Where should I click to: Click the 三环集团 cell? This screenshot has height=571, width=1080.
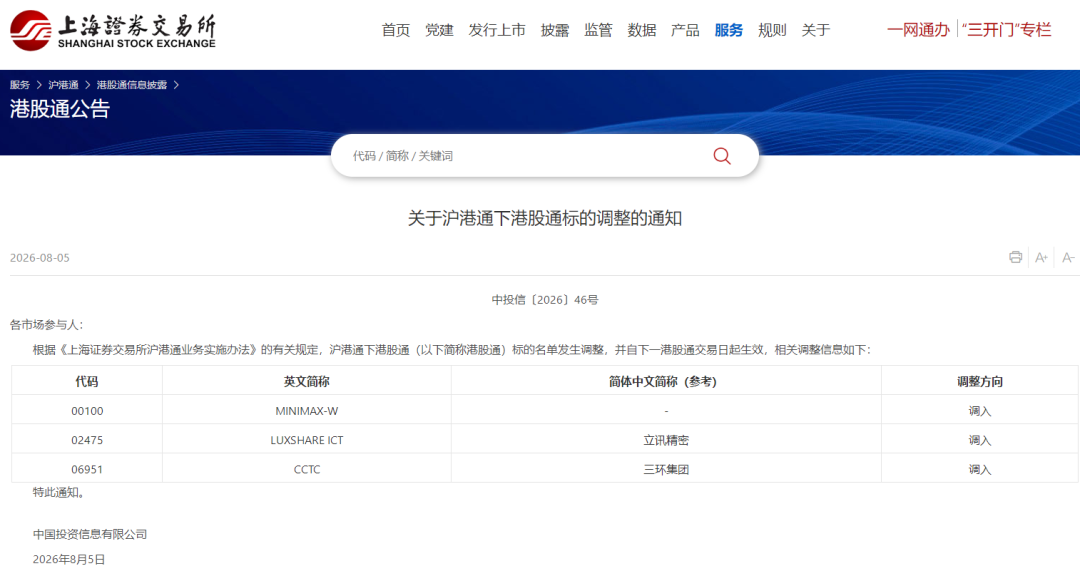tap(666, 470)
